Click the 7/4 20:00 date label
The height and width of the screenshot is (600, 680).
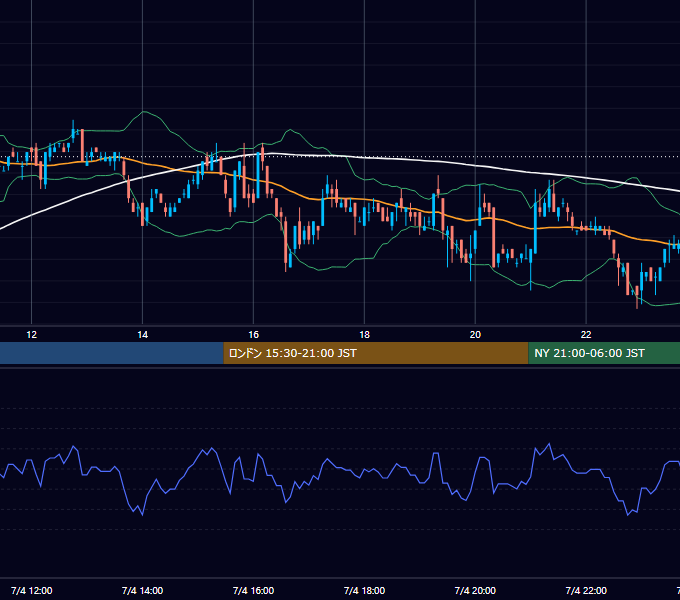(475, 590)
